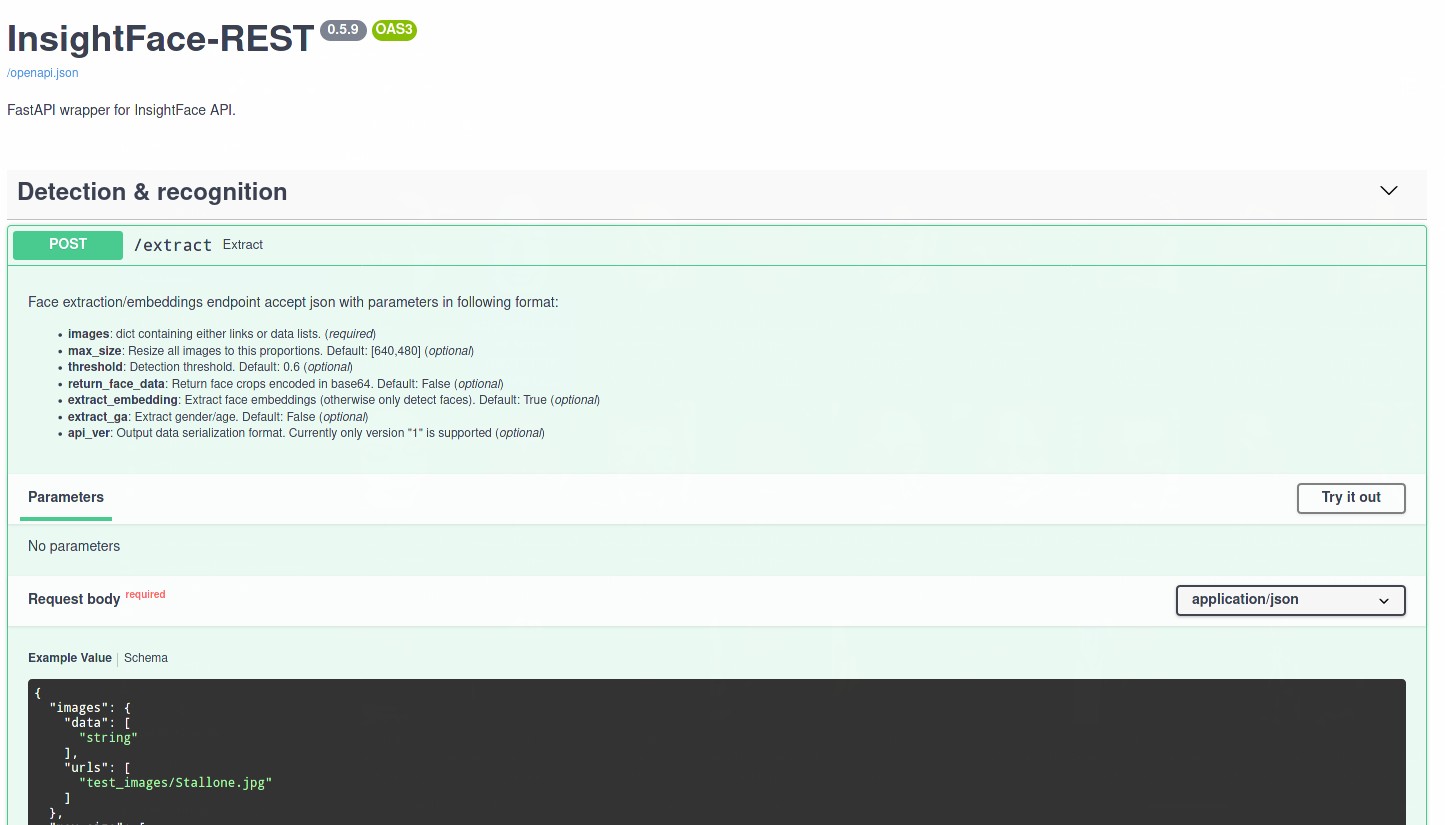Click the "data" key in example JSON
This screenshot has width=1445, height=825.
[x=86, y=722]
